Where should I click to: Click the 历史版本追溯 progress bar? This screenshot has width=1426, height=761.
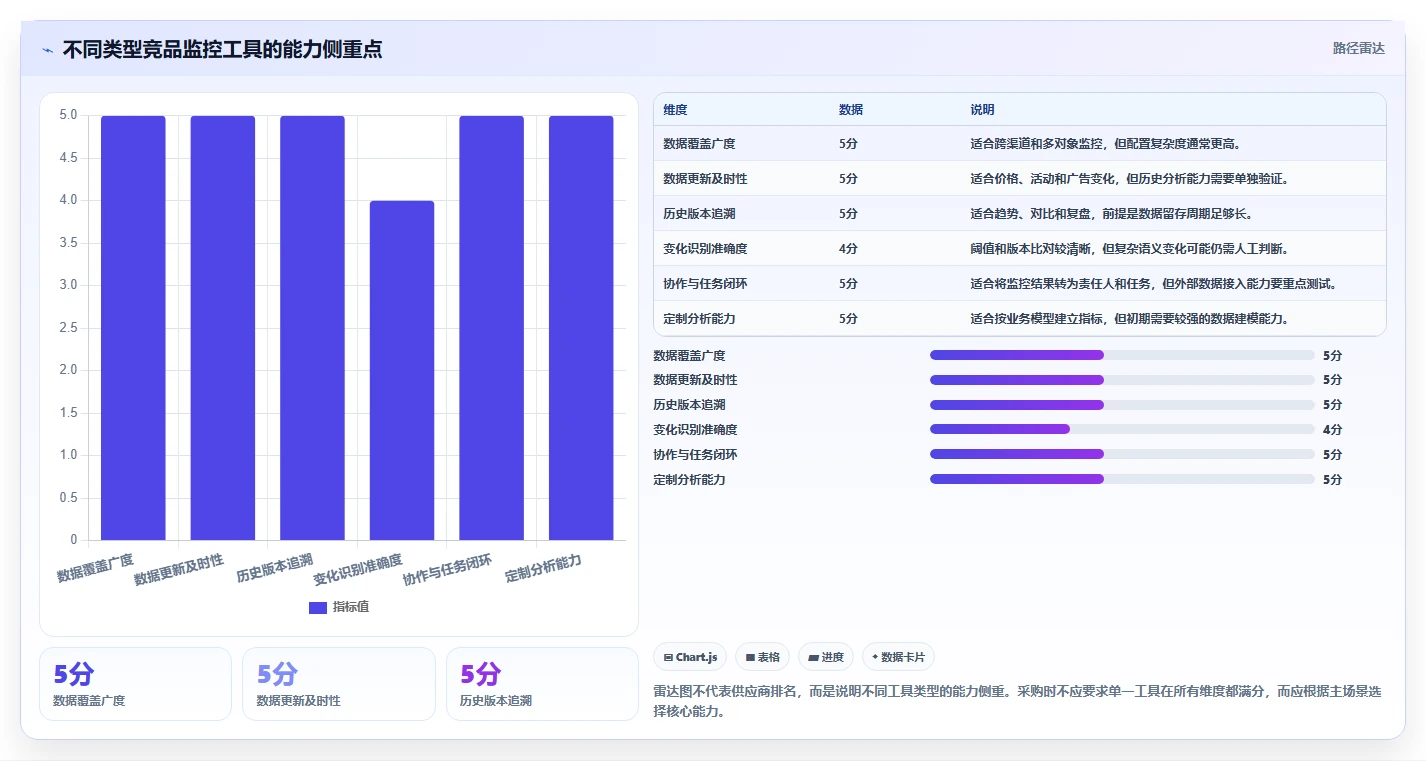(x=1122, y=405)
